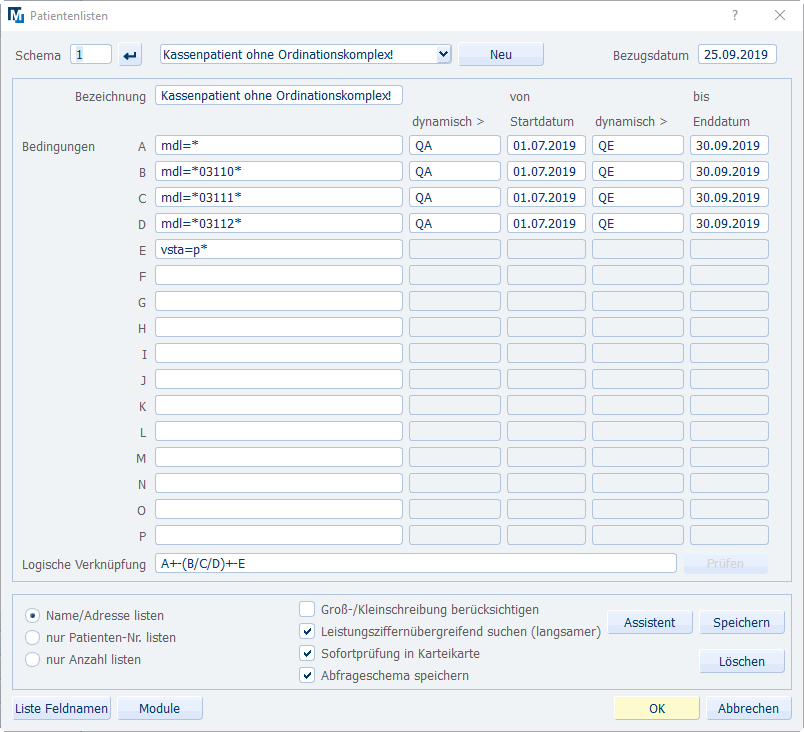This screenshot has width=804, height=732.
Task: Click the help question mark in title bar
Action: coord(735,16)
